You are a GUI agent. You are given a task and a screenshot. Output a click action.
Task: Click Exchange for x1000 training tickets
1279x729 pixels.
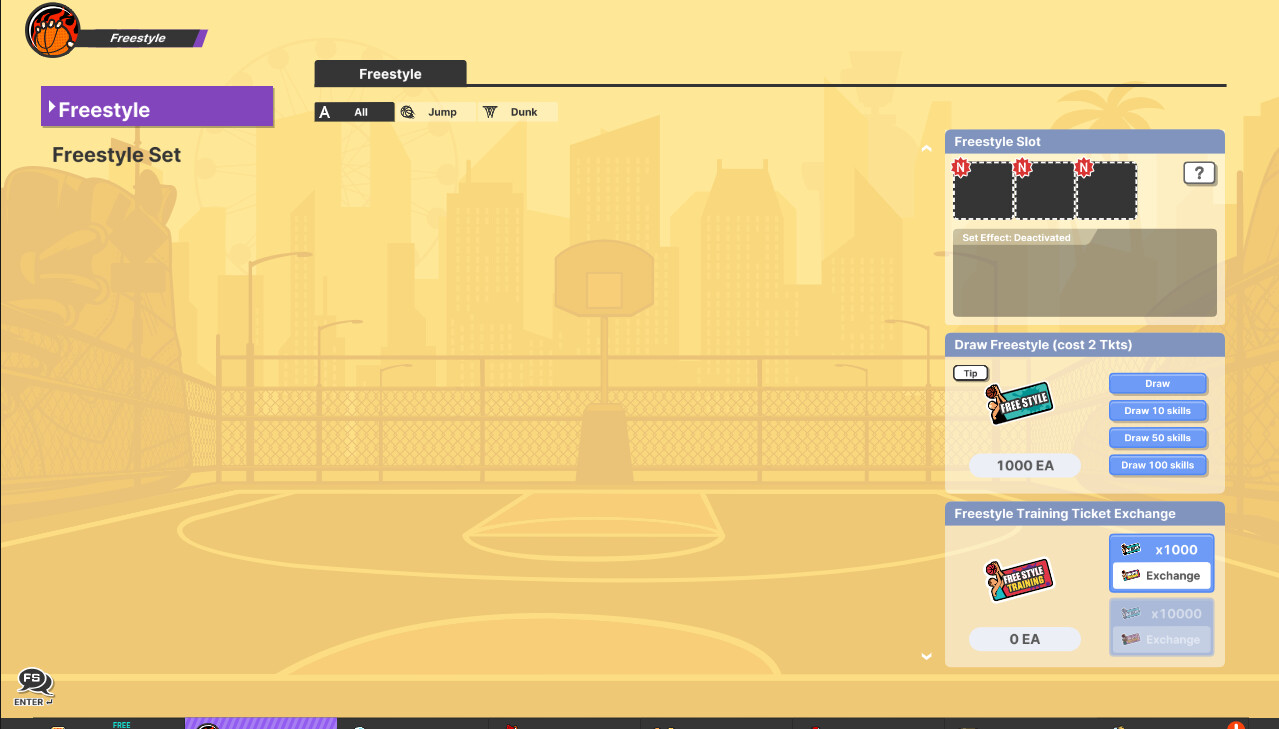(x=1161, y=575)
